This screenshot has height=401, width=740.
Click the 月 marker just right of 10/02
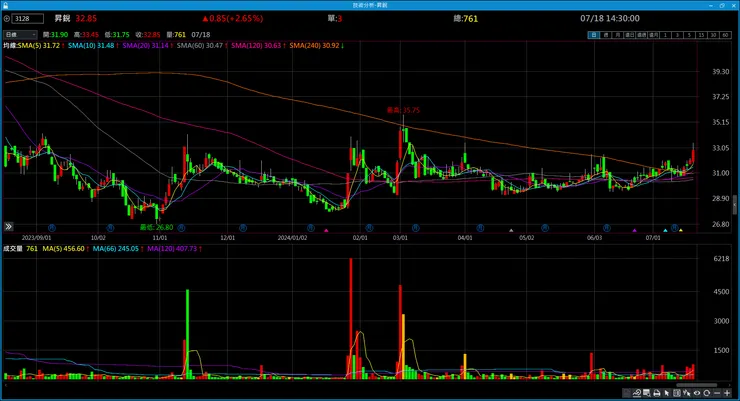point(110,228)
